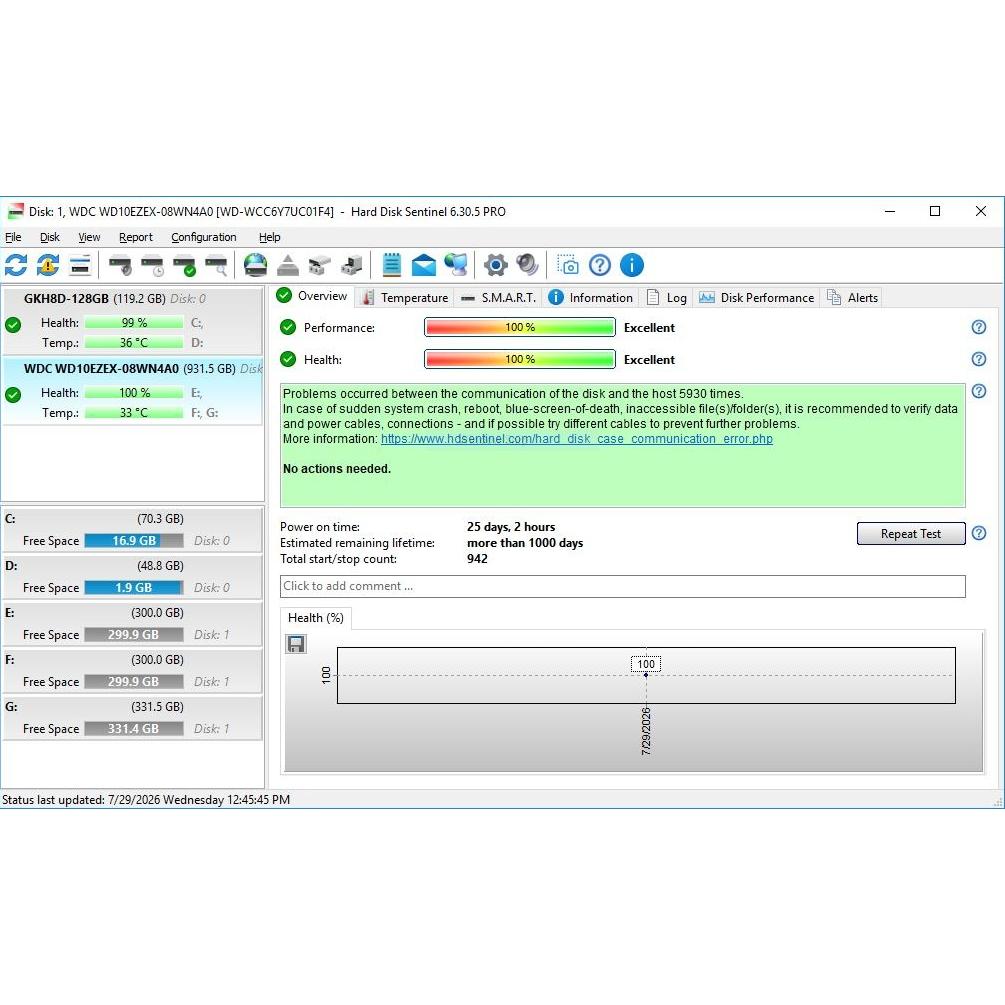Click the gray eject triangle toolbar icon
Viewport: 1005px width, 1005px height.
tap(288, 265)
